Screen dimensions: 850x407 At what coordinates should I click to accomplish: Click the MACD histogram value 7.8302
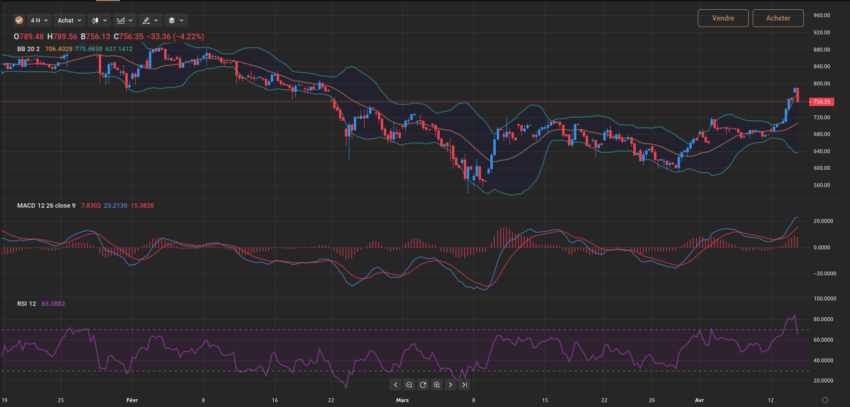coord(91,206)
